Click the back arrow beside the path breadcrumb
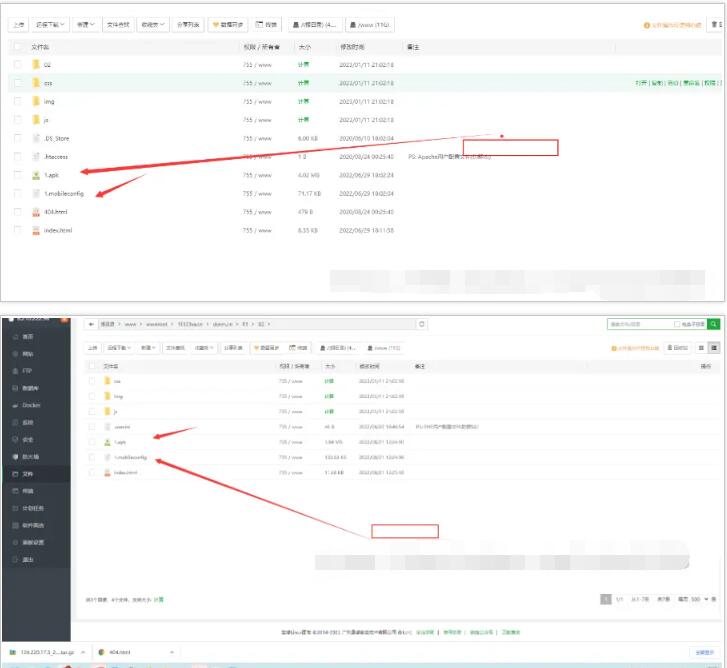727x668 pixels. click(90, 324)
